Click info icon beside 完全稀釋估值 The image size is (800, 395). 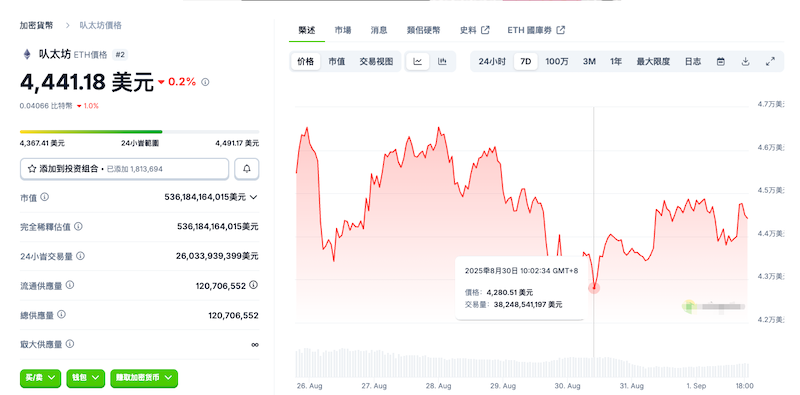coord(79,226)
